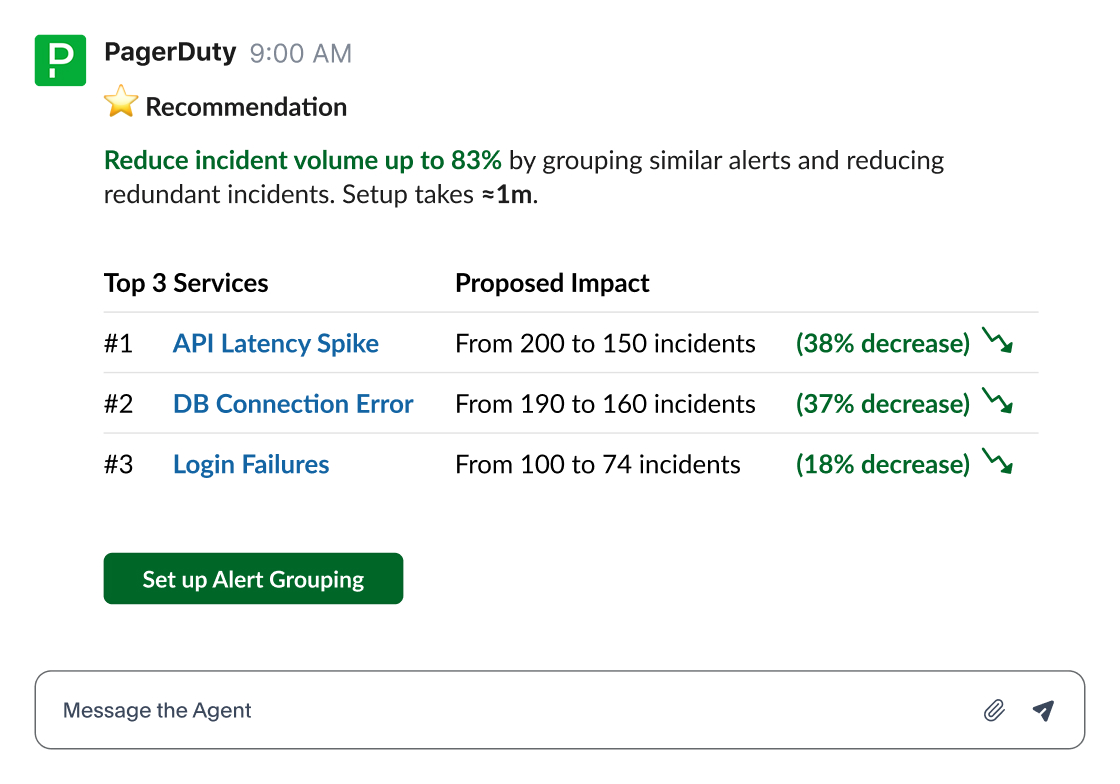Click the 'Proposed Impact' column header
Image resolution: width=1120 pixels, height=784 pixels.
pos(552,283)
